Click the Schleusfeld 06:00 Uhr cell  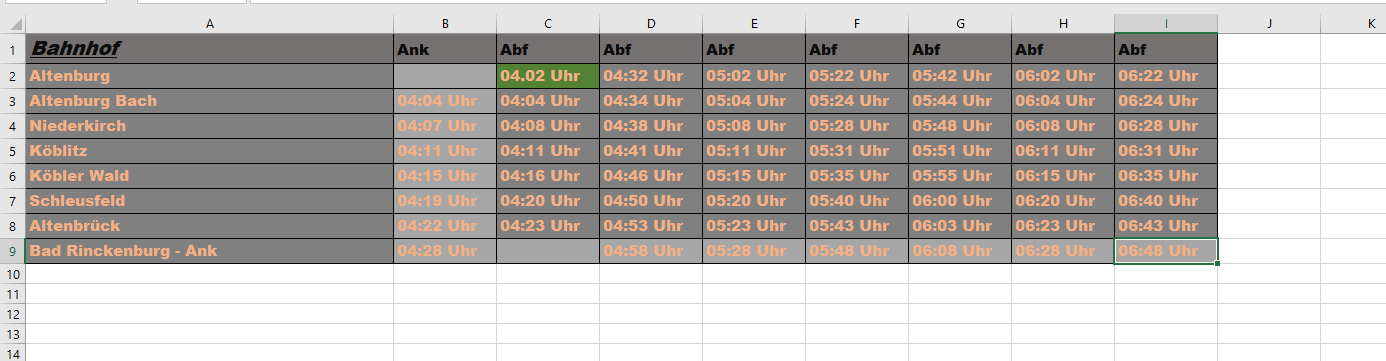960,201
